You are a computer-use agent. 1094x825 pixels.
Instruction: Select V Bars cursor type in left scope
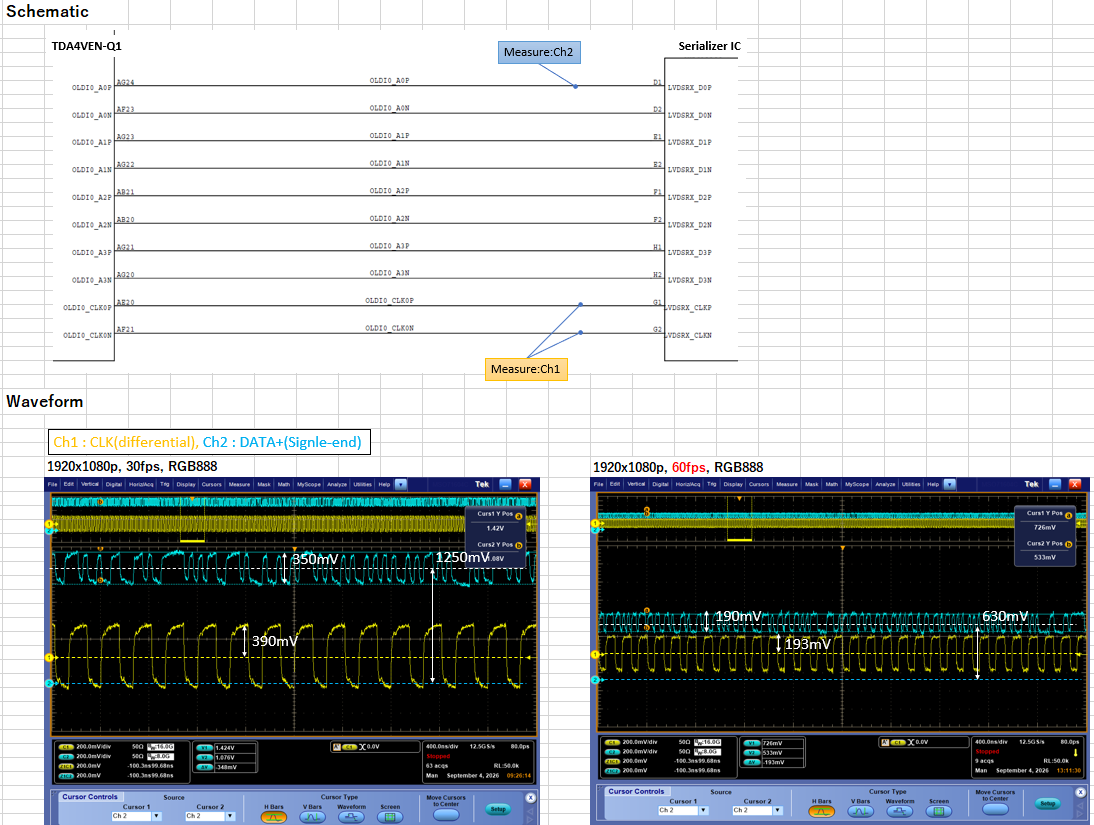[x=313, y=817]
